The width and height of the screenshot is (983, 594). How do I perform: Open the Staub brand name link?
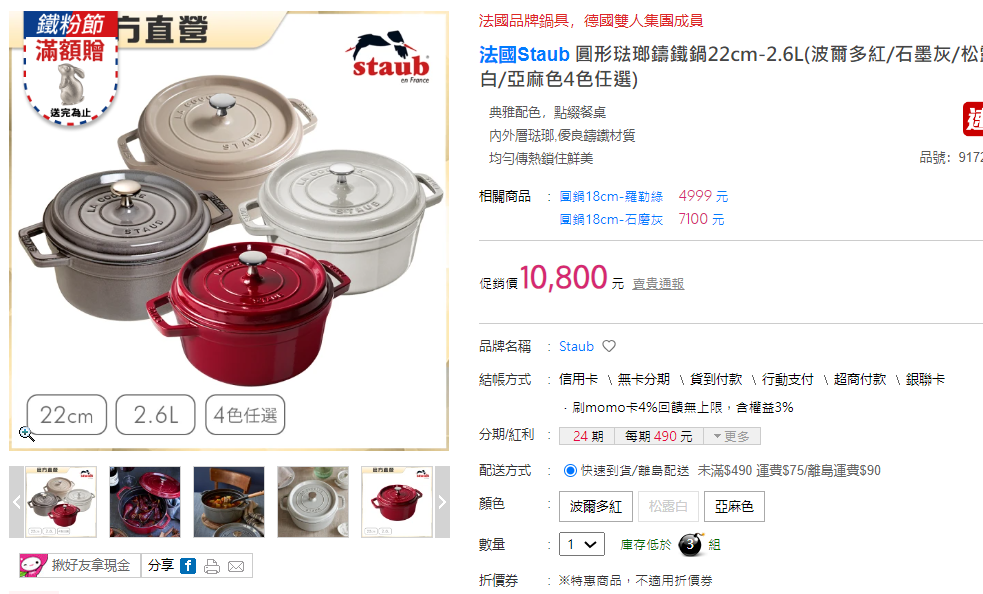(x=576, y=346)
